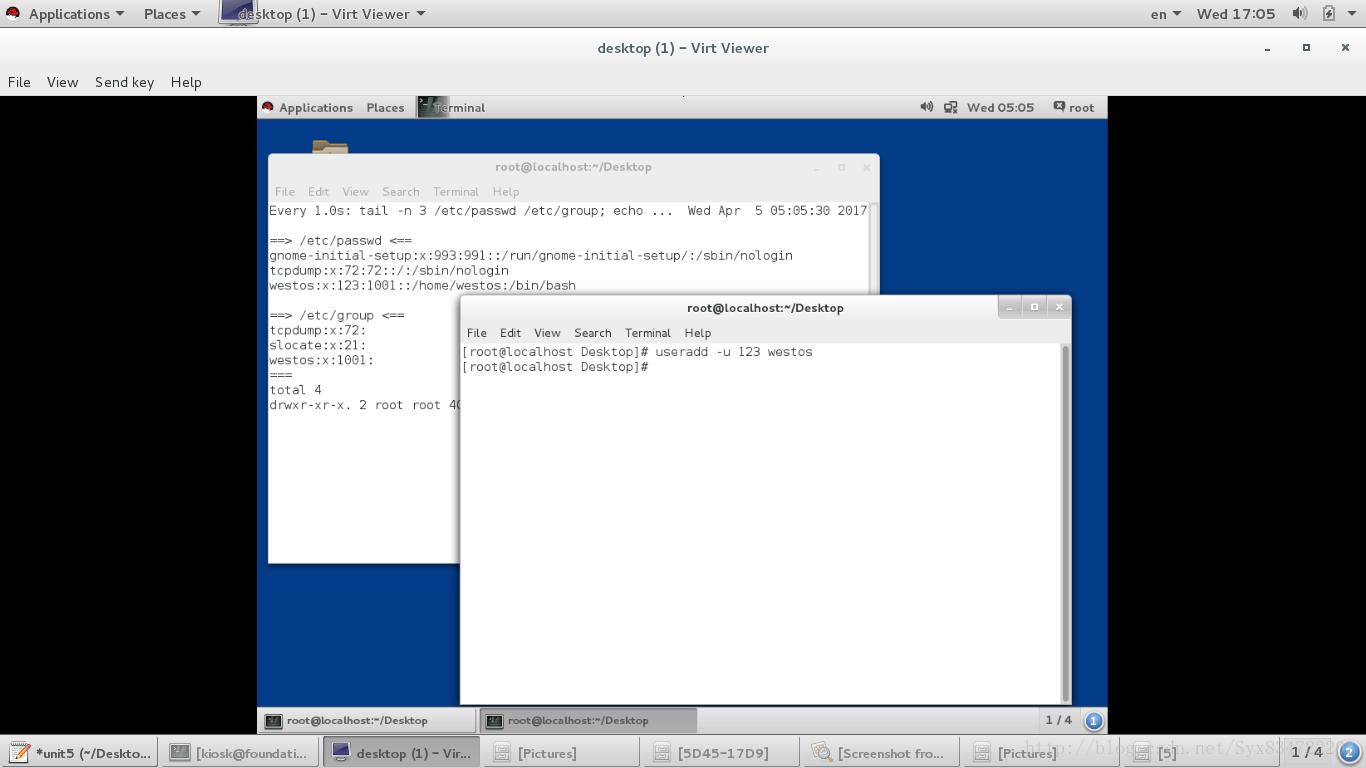Screen dimensions: 1366x768
Task: Switch to 'desktop (1) – Vir...' in host taskbar
Action: click(x=401, y=753)
